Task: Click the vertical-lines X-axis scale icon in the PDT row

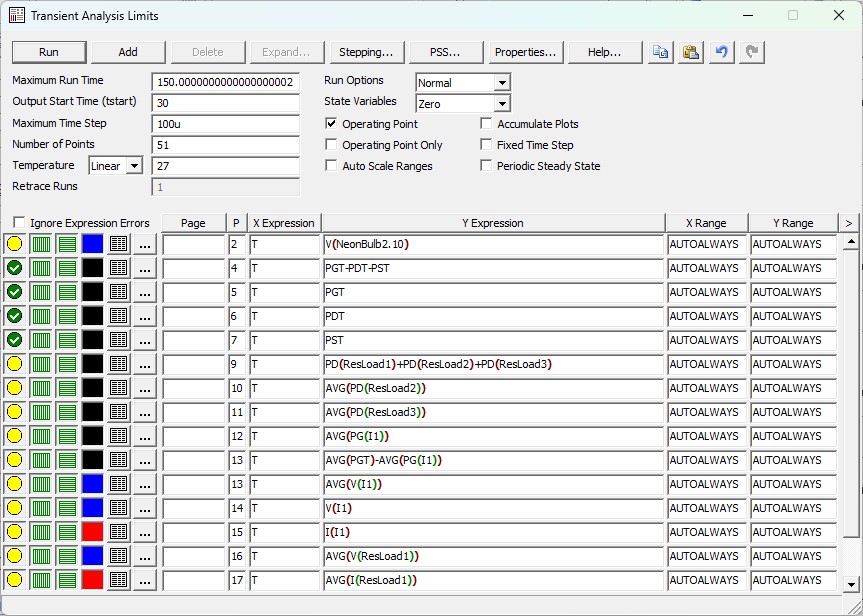Action: (x=40, y=316)
